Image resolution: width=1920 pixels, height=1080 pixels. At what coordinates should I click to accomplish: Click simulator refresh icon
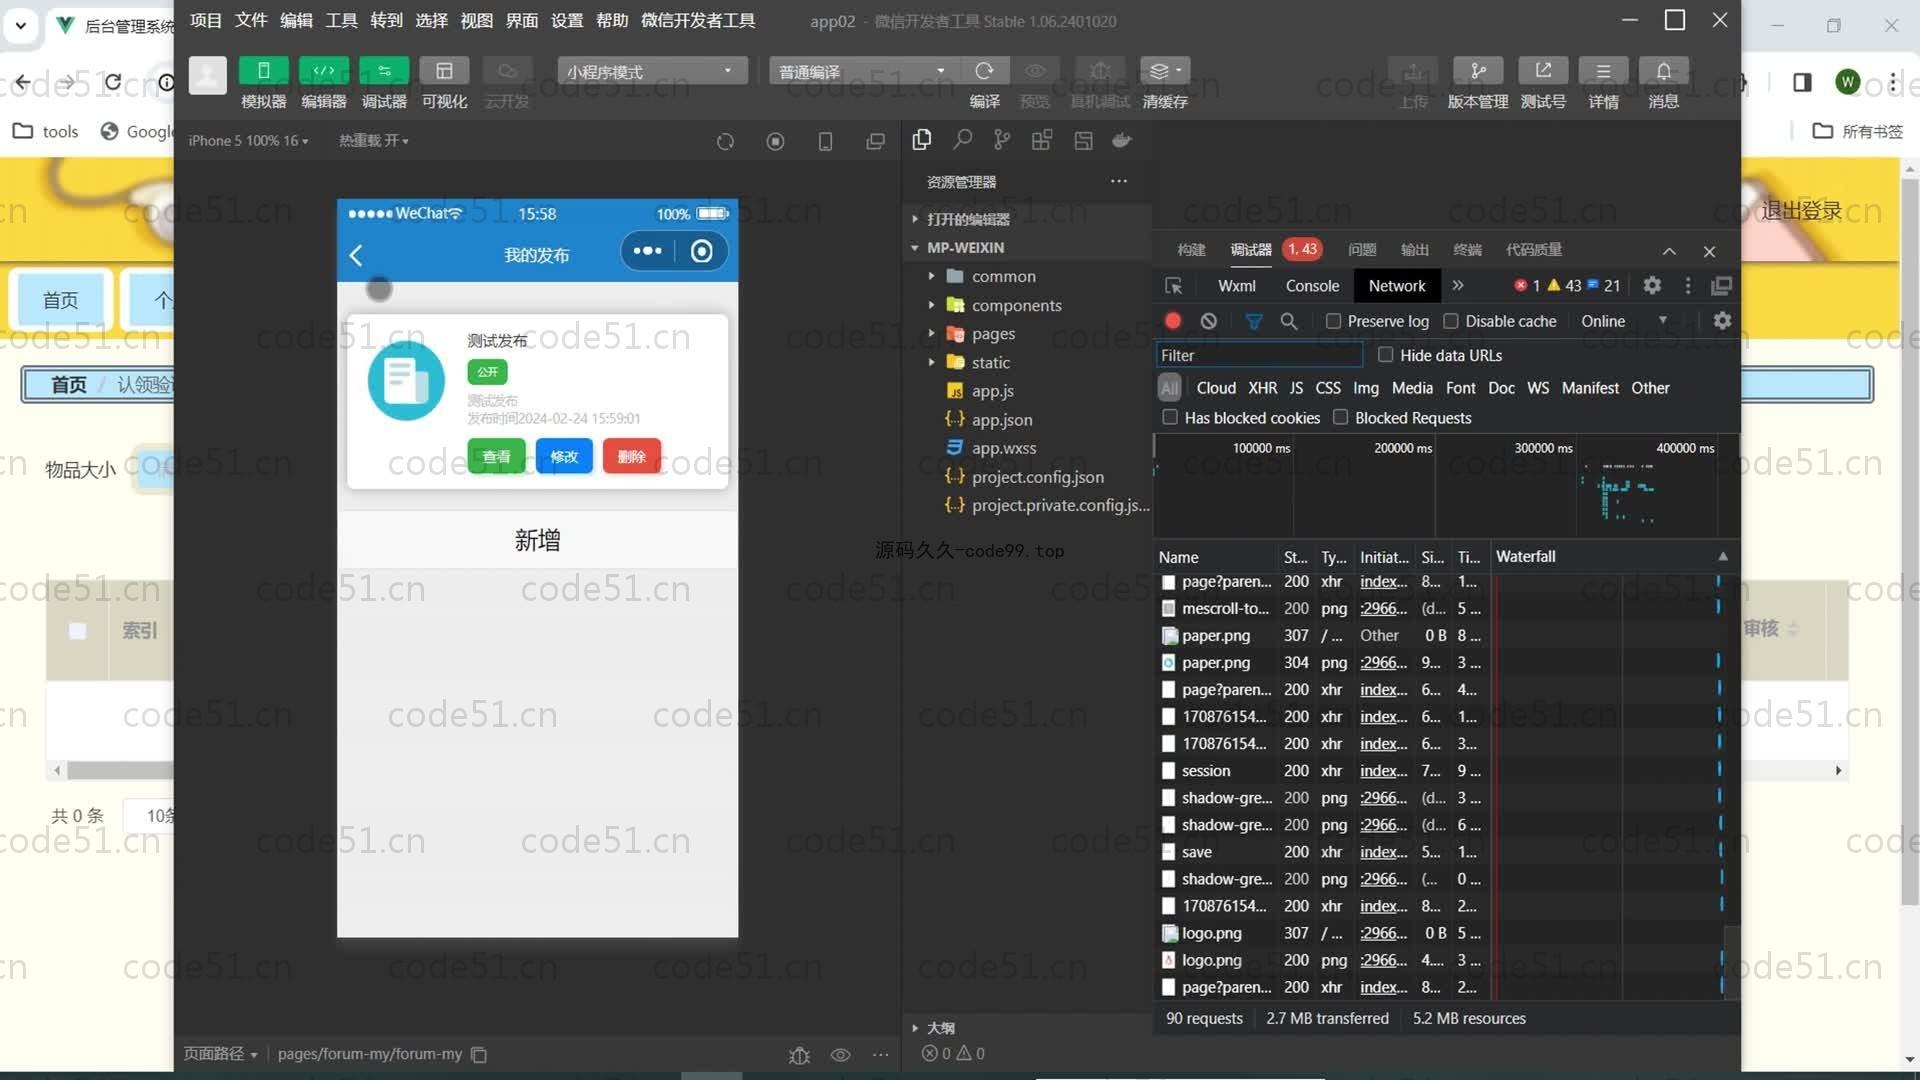pos(725,142)
